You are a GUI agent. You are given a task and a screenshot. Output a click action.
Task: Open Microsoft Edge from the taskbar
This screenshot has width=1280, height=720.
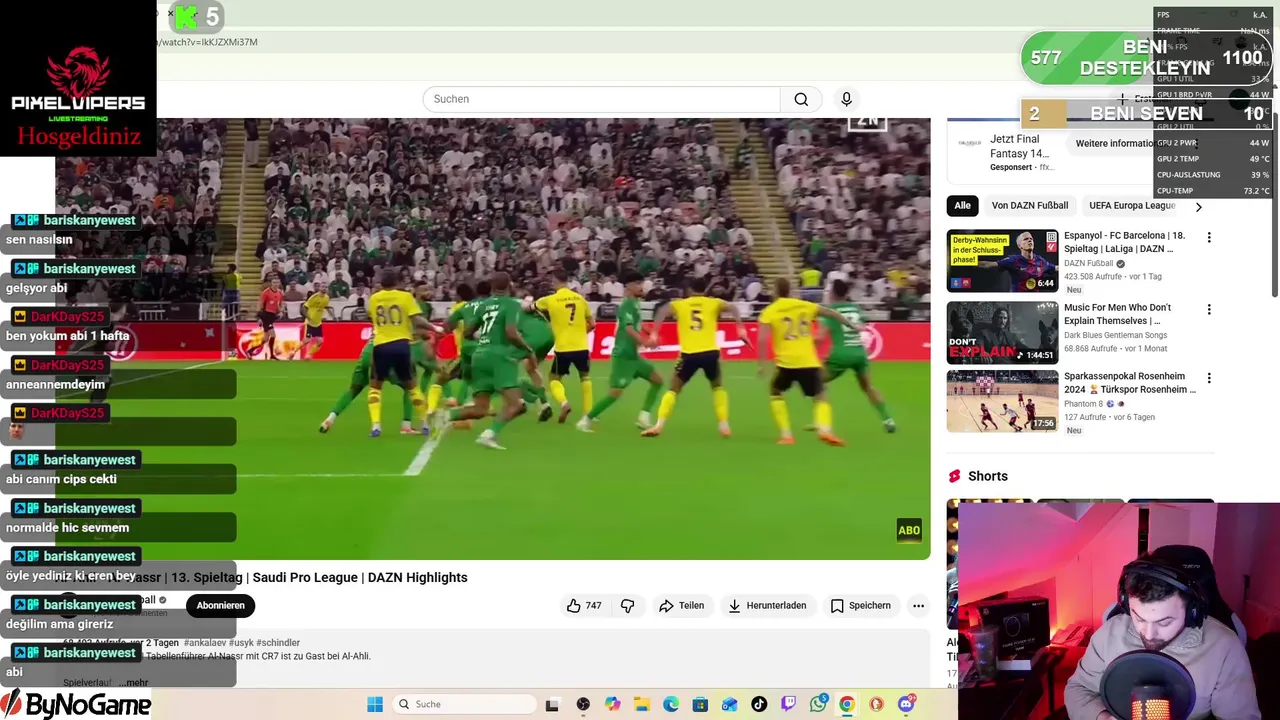(671, 704)
